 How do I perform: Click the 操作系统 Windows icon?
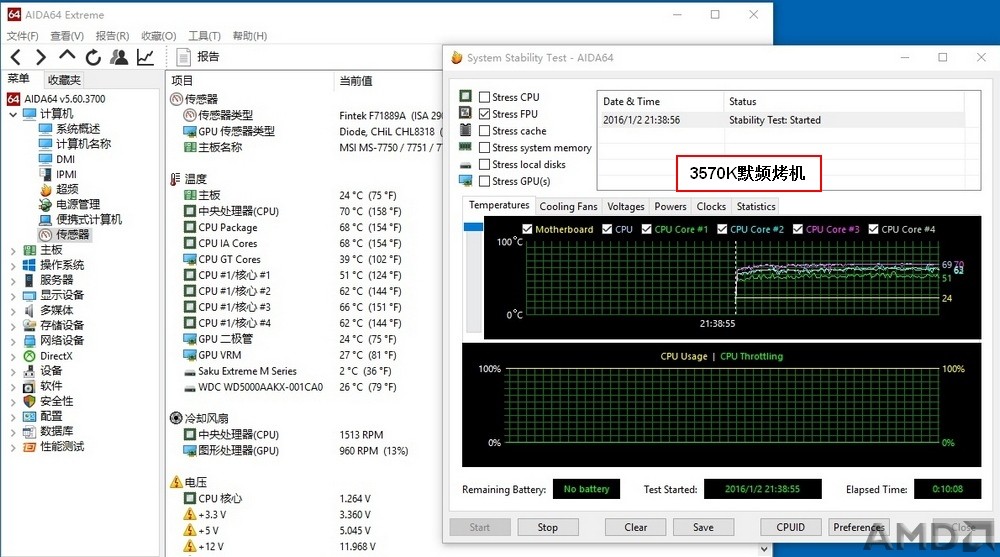click(x=29, y=265)
